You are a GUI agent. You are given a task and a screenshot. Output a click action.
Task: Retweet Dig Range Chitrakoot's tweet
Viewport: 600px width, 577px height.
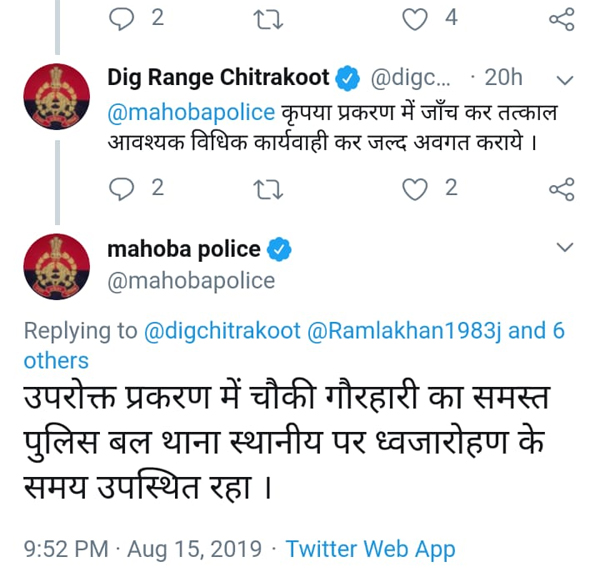(268, 189)
